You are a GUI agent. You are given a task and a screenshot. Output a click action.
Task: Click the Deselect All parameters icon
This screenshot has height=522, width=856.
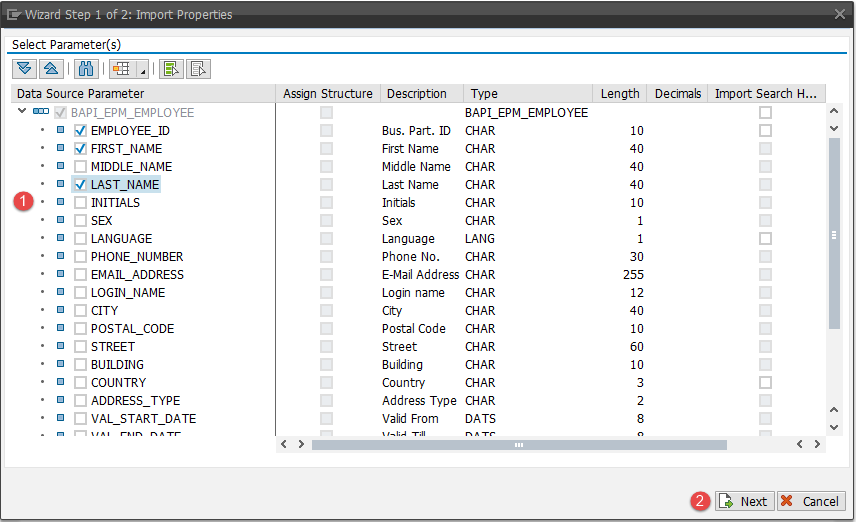pos(198,69)
